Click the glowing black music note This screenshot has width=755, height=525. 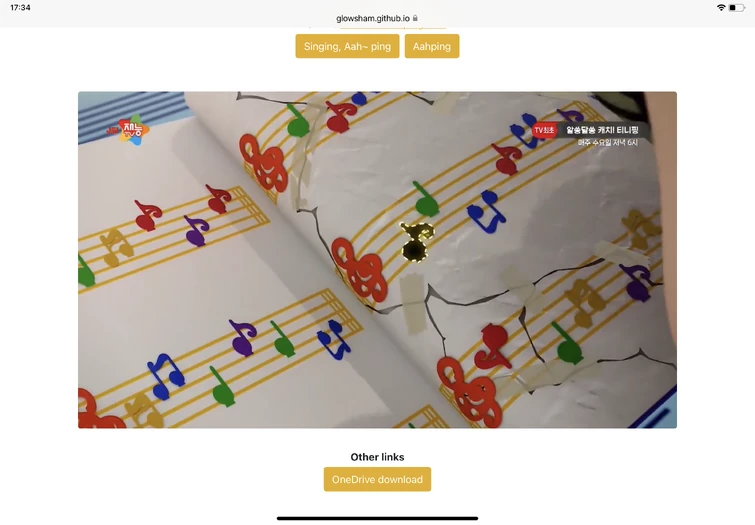coord(417,242)
